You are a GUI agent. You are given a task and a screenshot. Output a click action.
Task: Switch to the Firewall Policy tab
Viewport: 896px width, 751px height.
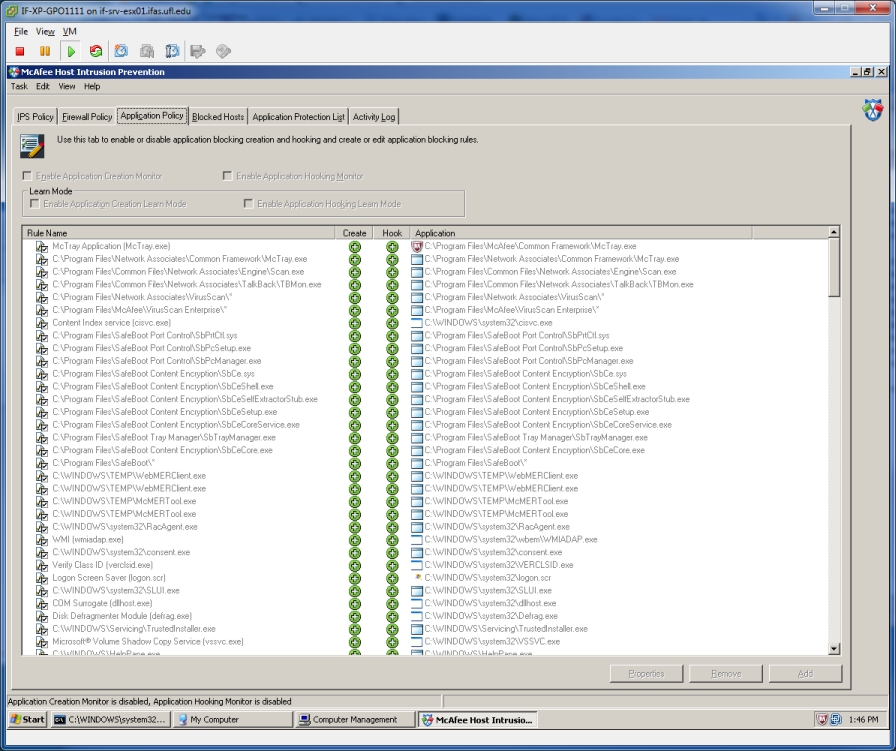pos(87,117)
